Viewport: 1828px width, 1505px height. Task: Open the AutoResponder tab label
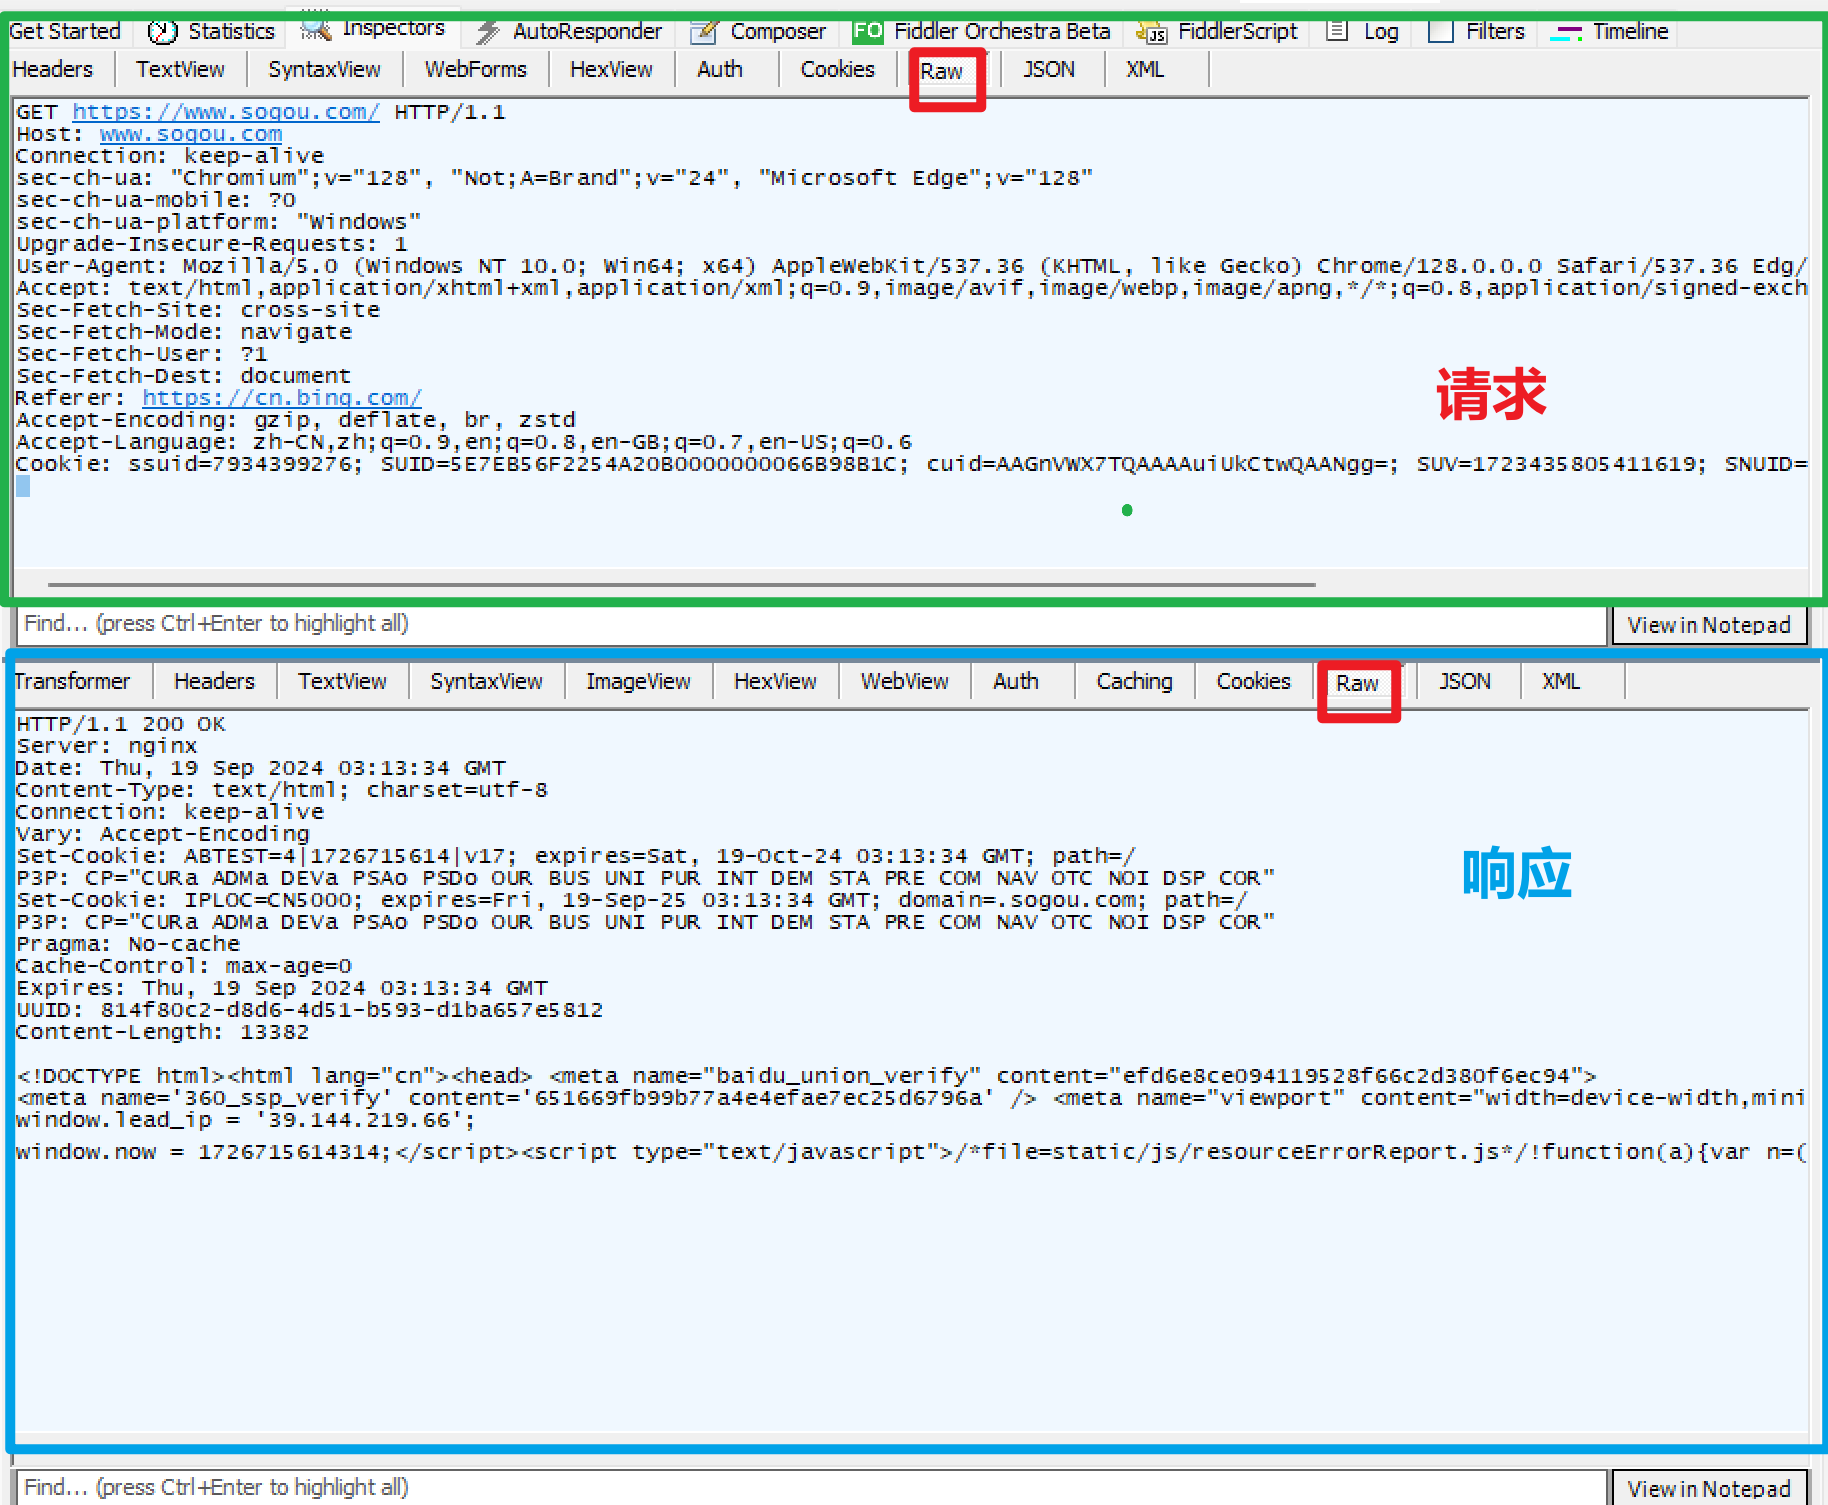[x=587, y=31]
